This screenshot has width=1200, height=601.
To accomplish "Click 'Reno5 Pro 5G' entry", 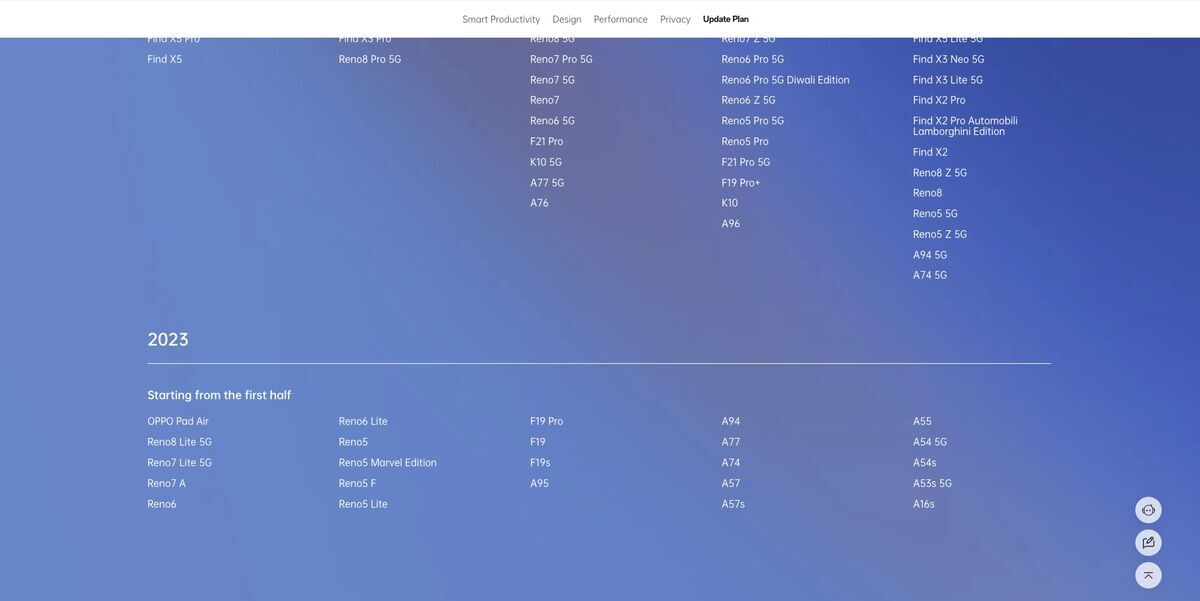I will [x=753, y=121].
